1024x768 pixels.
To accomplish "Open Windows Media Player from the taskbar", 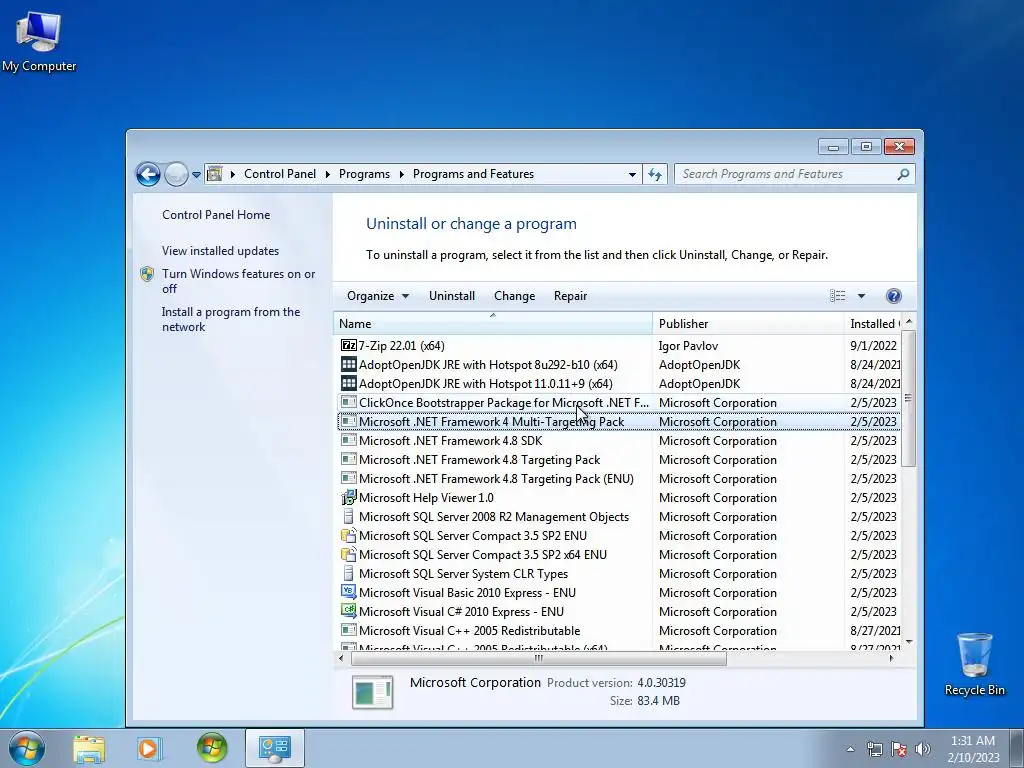I will [x=150, y=748].
